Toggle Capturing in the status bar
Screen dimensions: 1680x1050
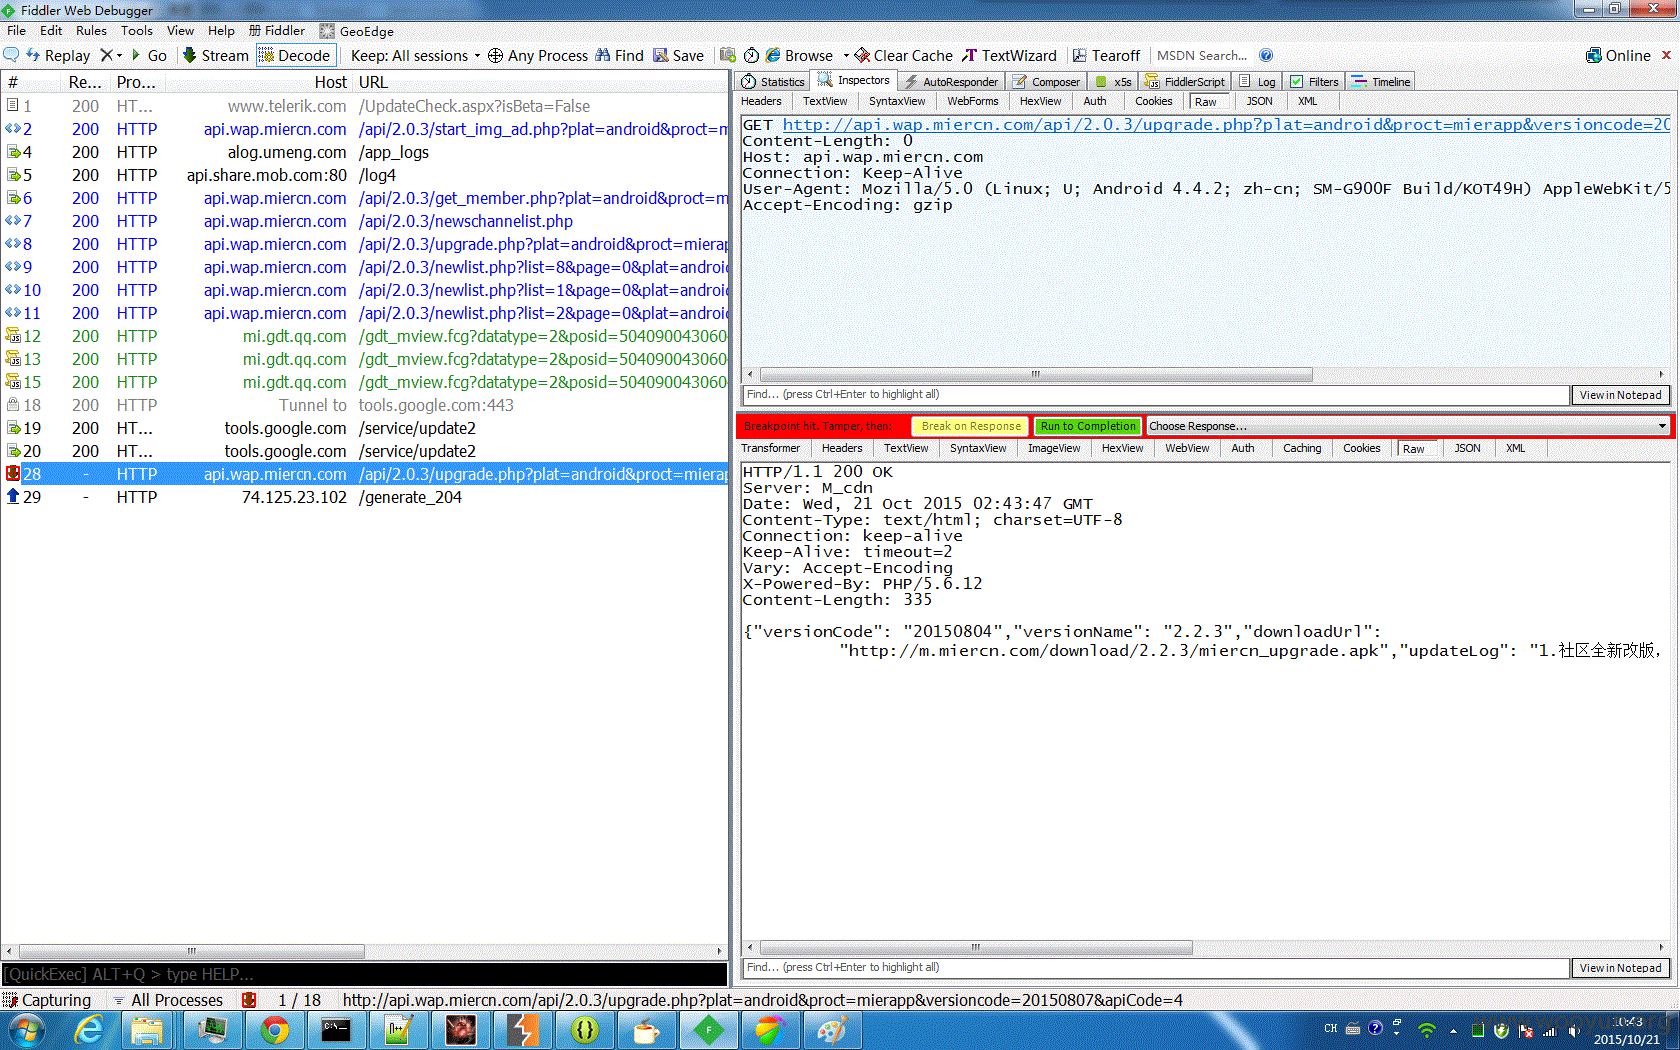(47, 1000)
